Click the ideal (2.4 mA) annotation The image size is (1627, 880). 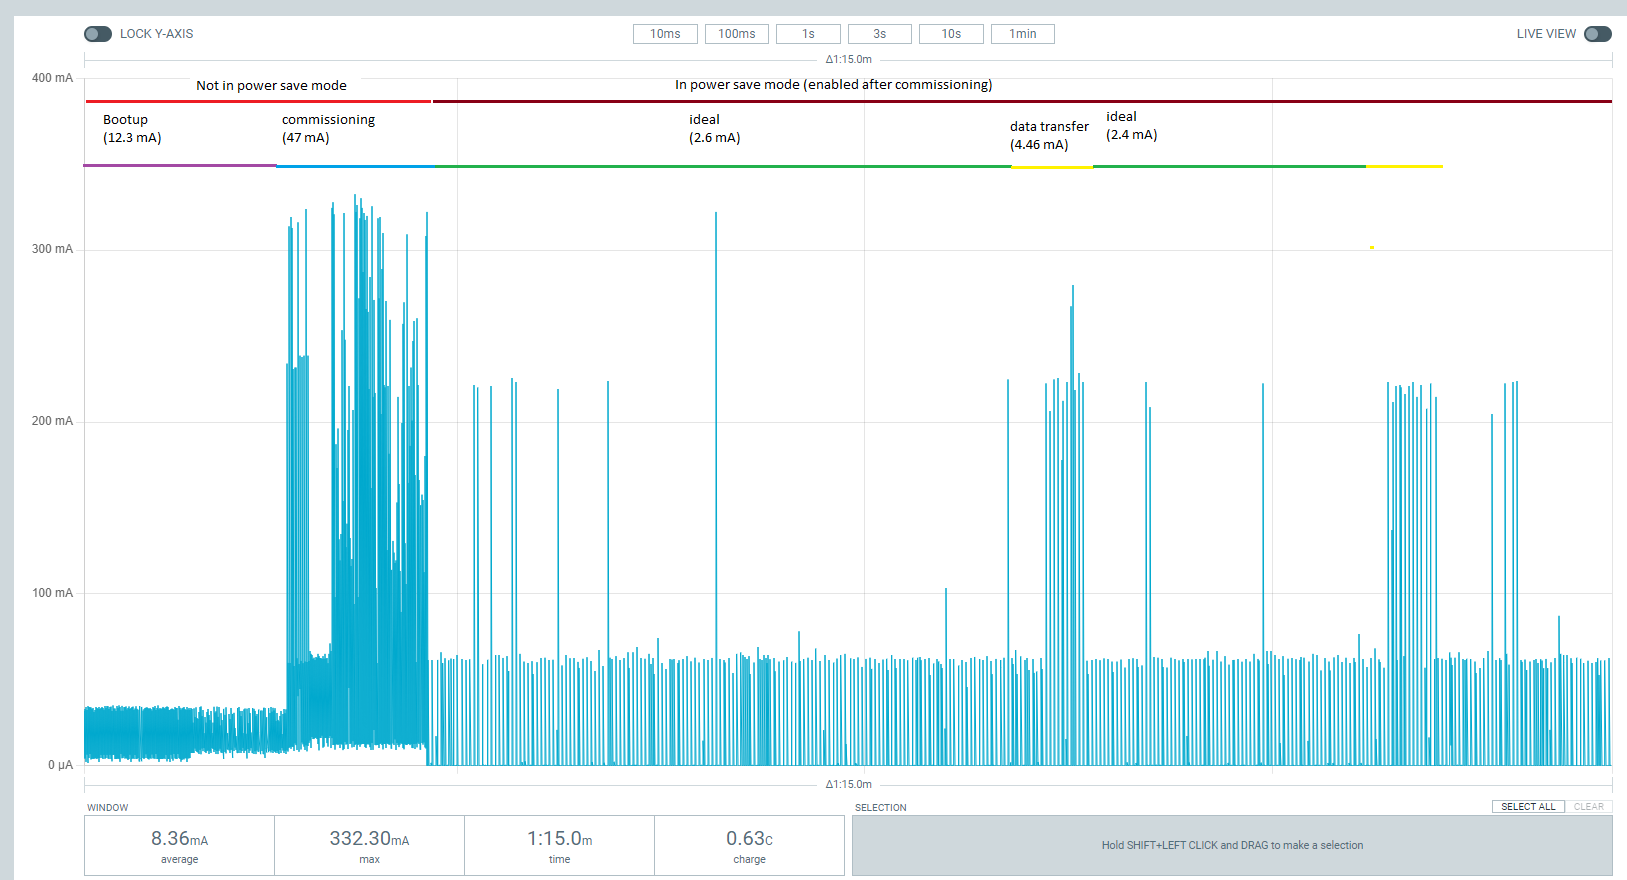pyautogui.click(x=1131, y=126)
